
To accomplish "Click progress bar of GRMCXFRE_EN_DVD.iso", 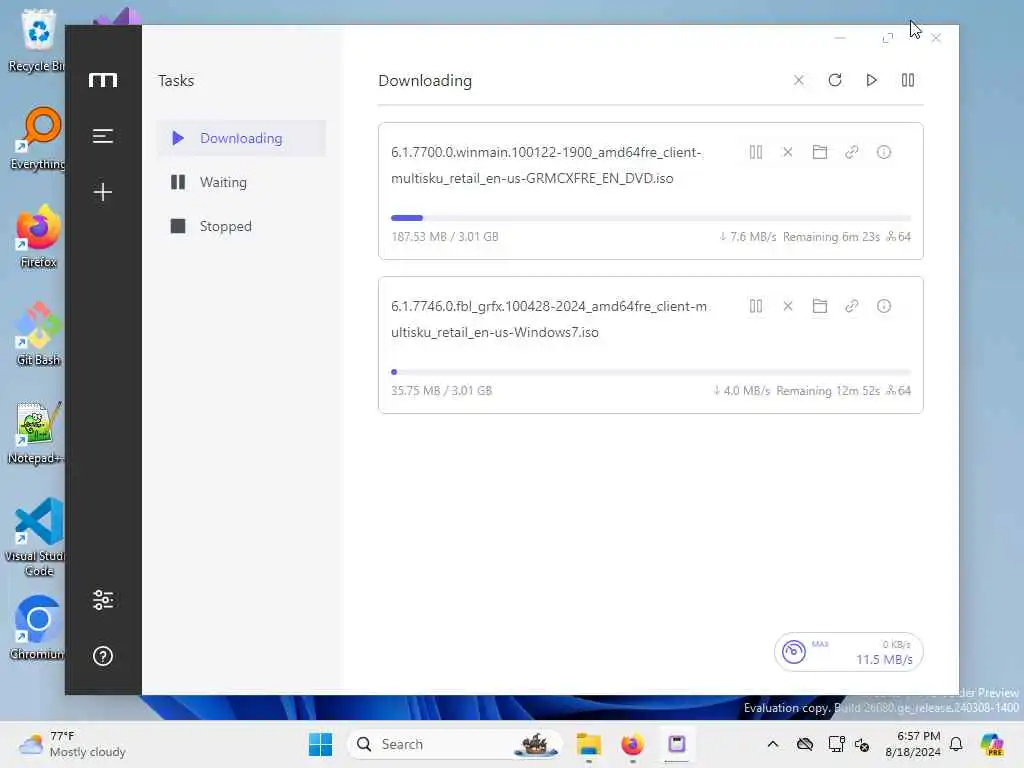I will coord(650,218).
